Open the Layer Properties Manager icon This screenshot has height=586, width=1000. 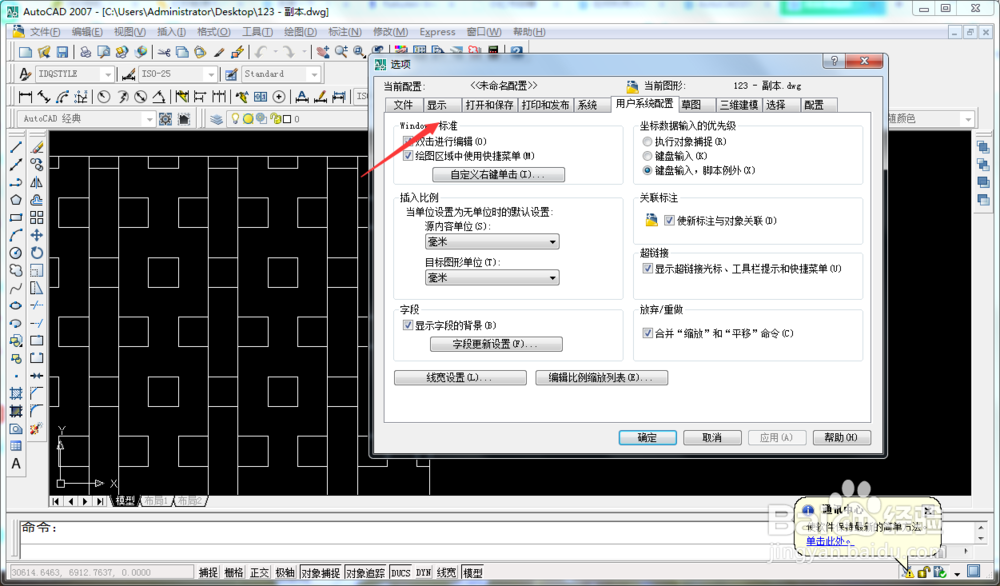pos(216,119)
